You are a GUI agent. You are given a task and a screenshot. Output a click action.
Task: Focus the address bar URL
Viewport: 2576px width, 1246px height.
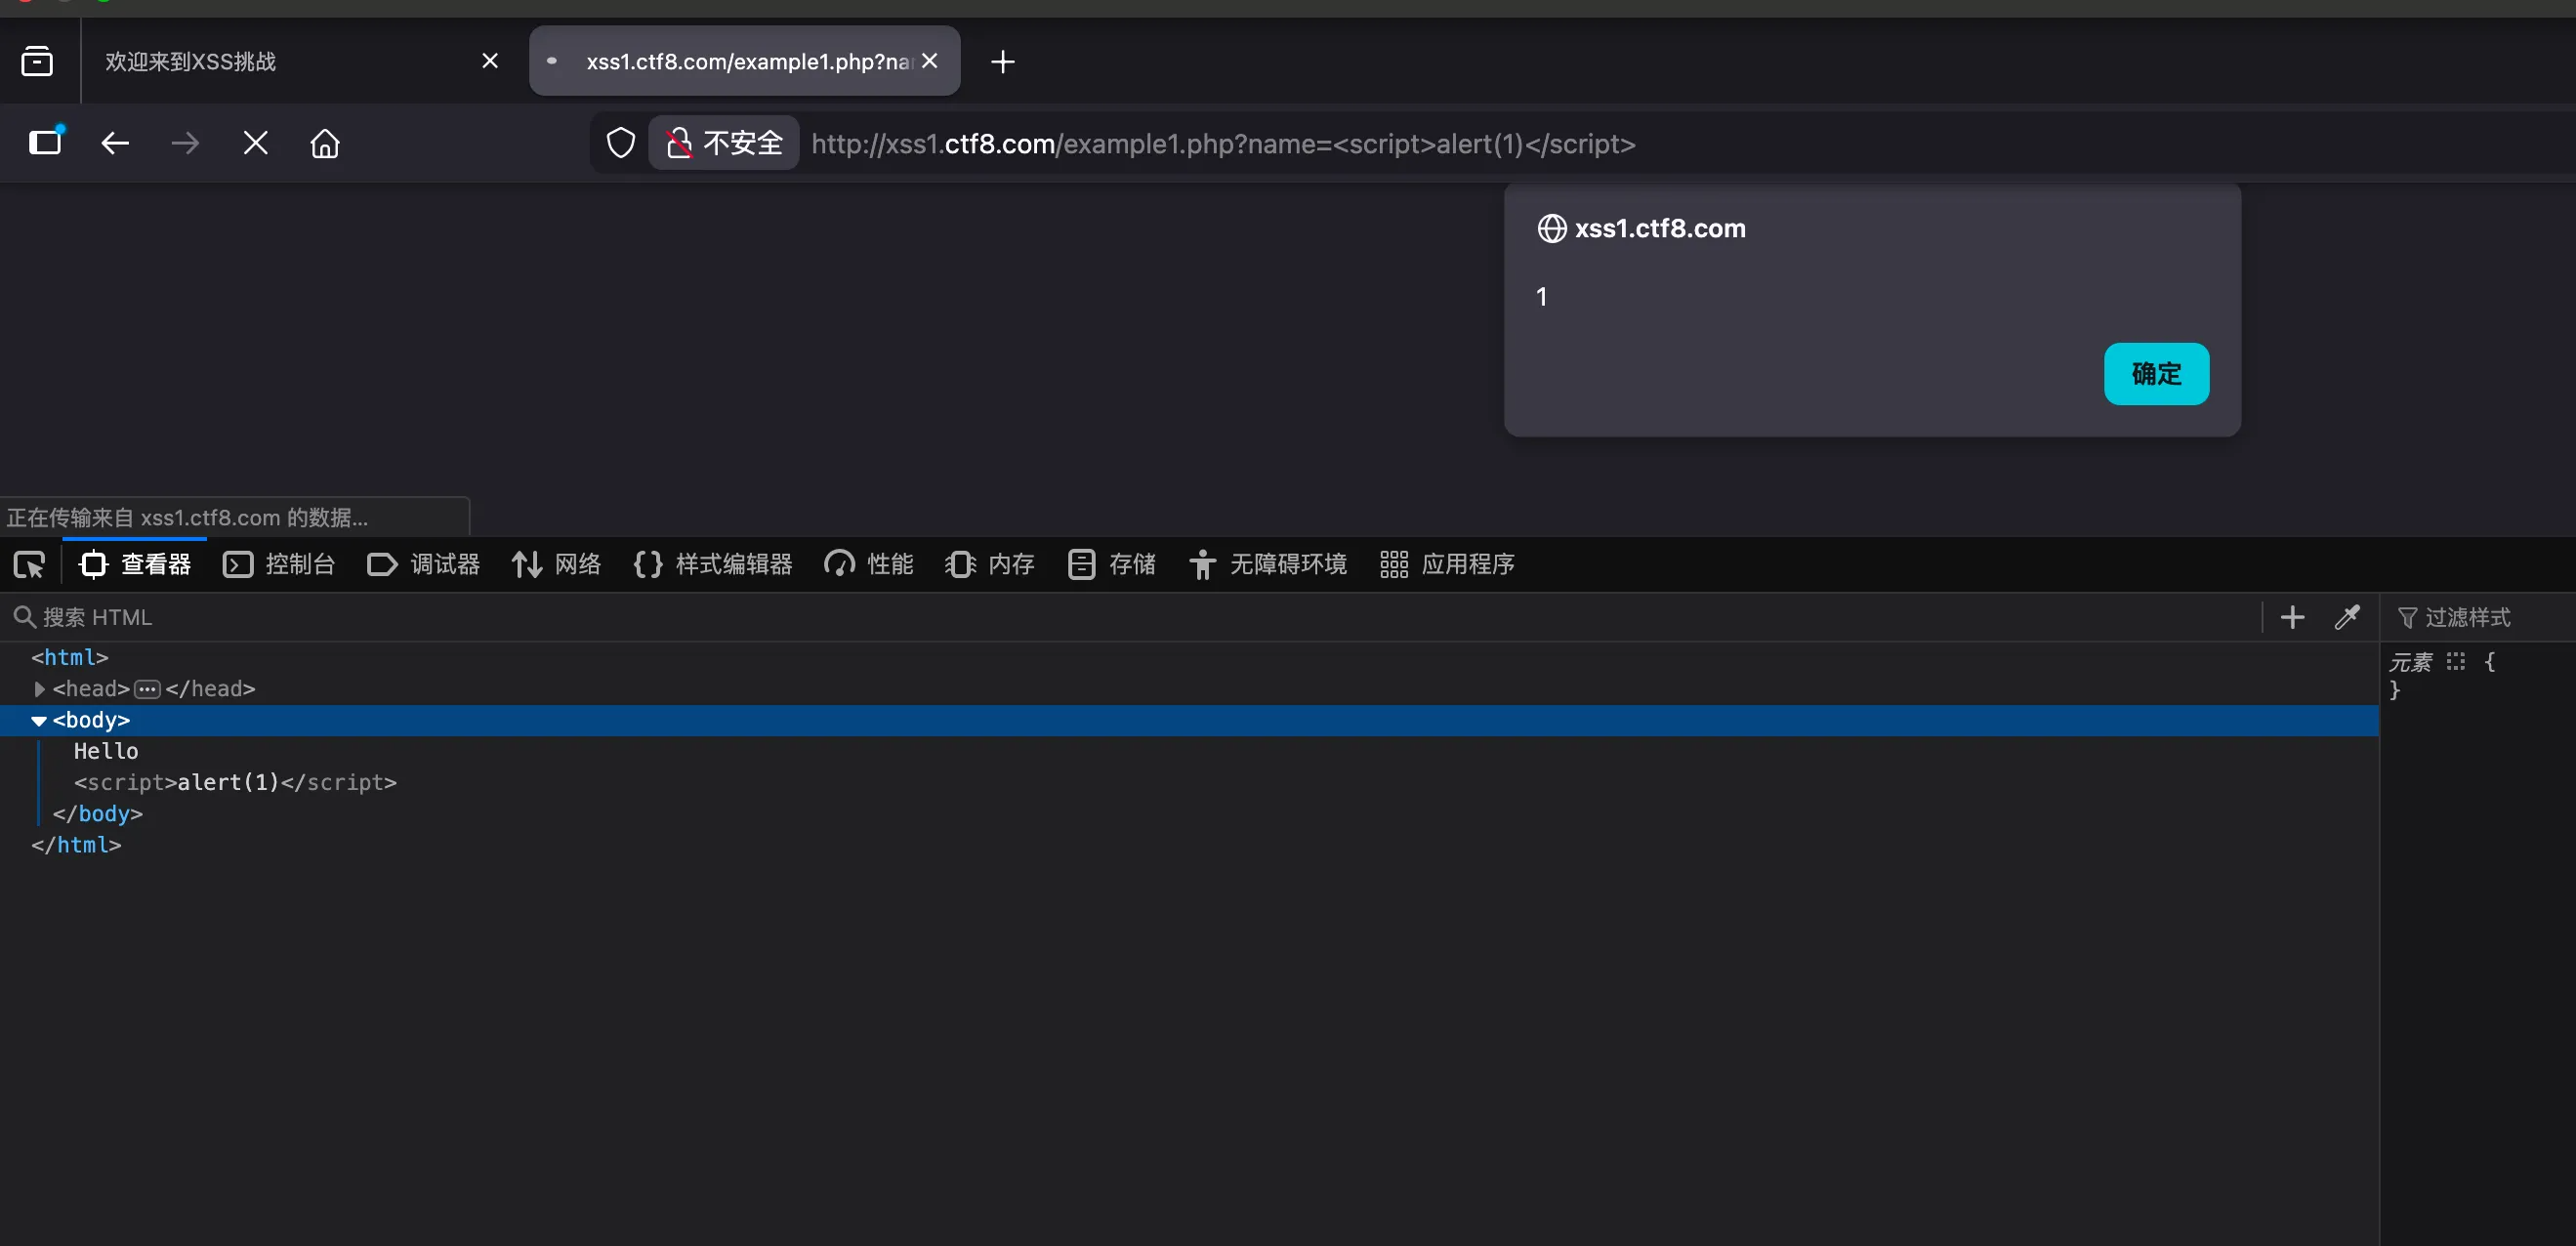pyautogui.click(x=1223, y=143)
